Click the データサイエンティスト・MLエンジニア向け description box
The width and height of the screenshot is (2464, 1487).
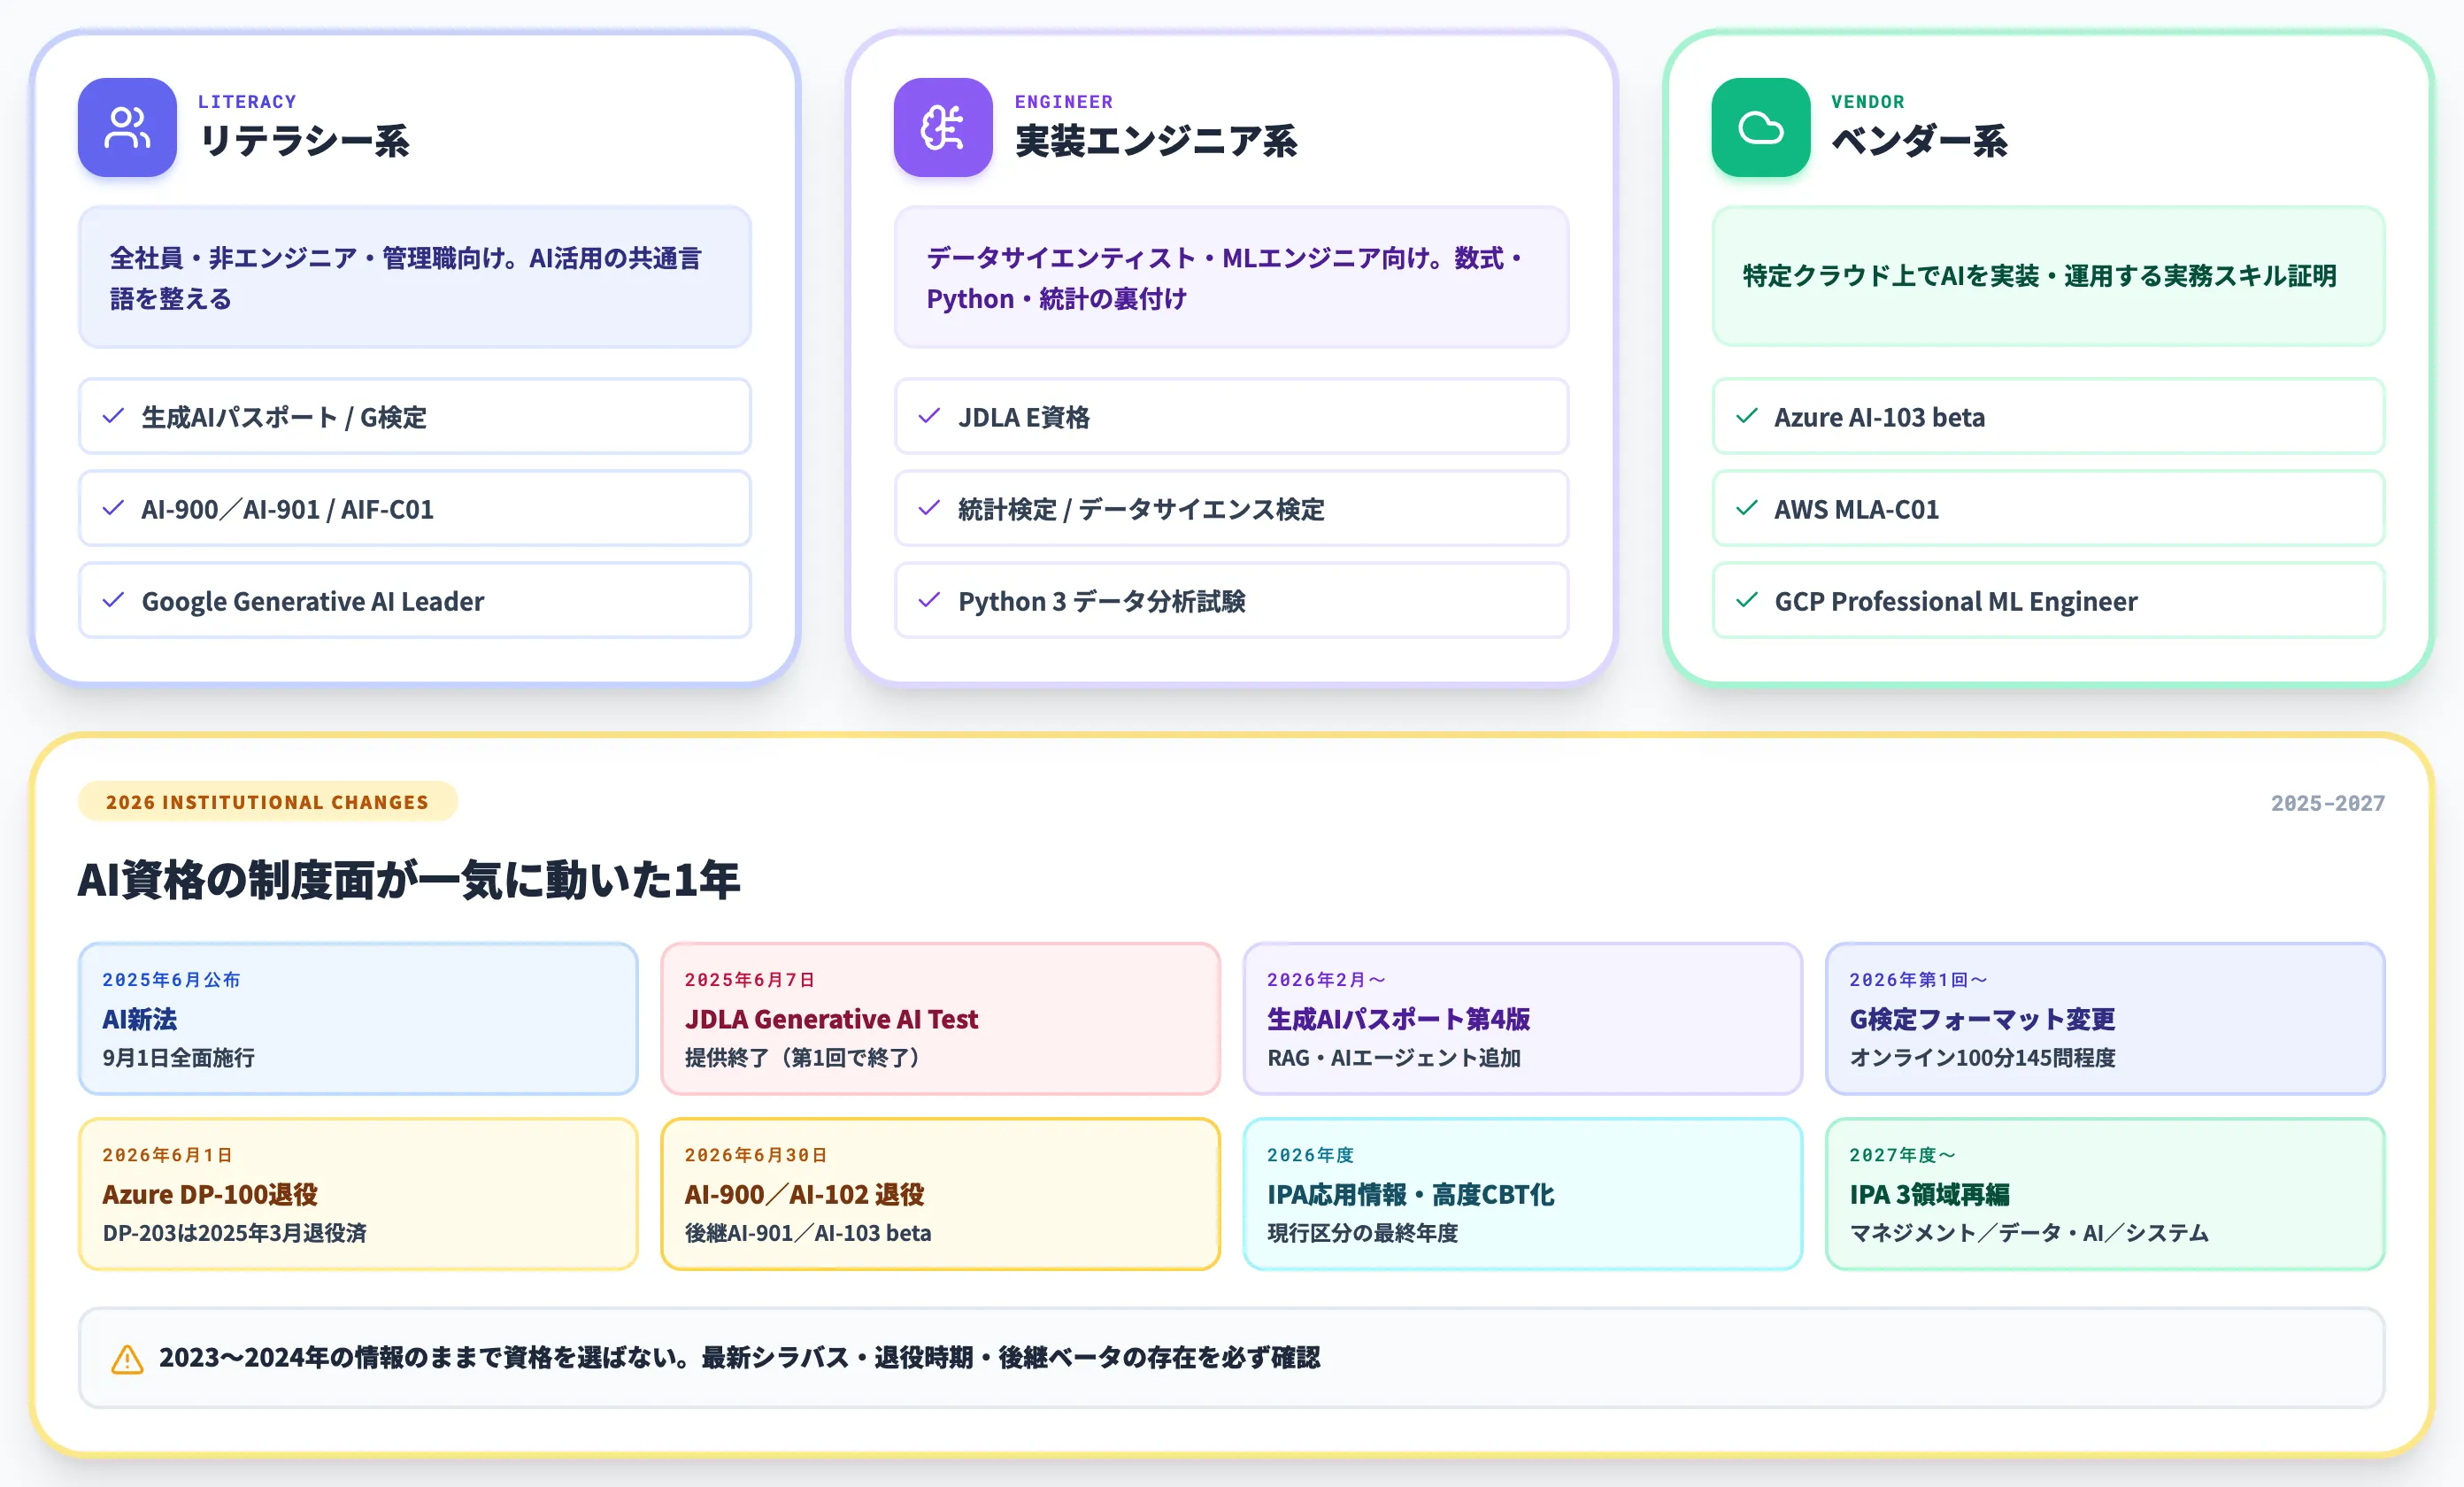pyautogui.click(x=1231, y=277)
